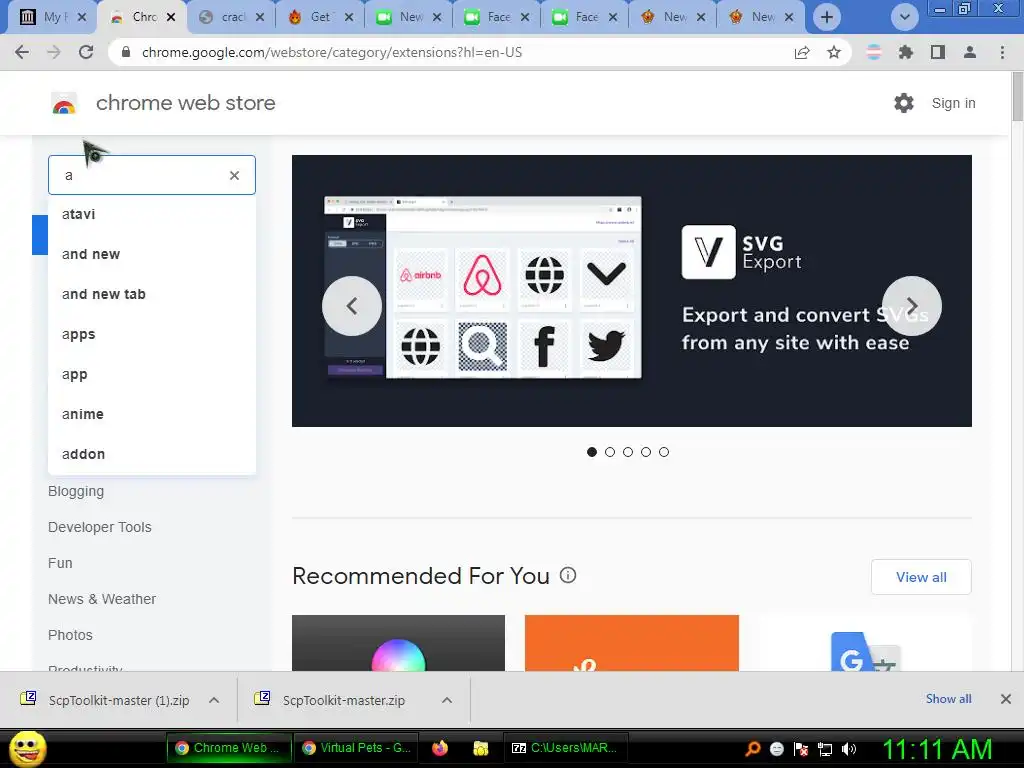Open the tab search dropdown arrow

(904, 17)
